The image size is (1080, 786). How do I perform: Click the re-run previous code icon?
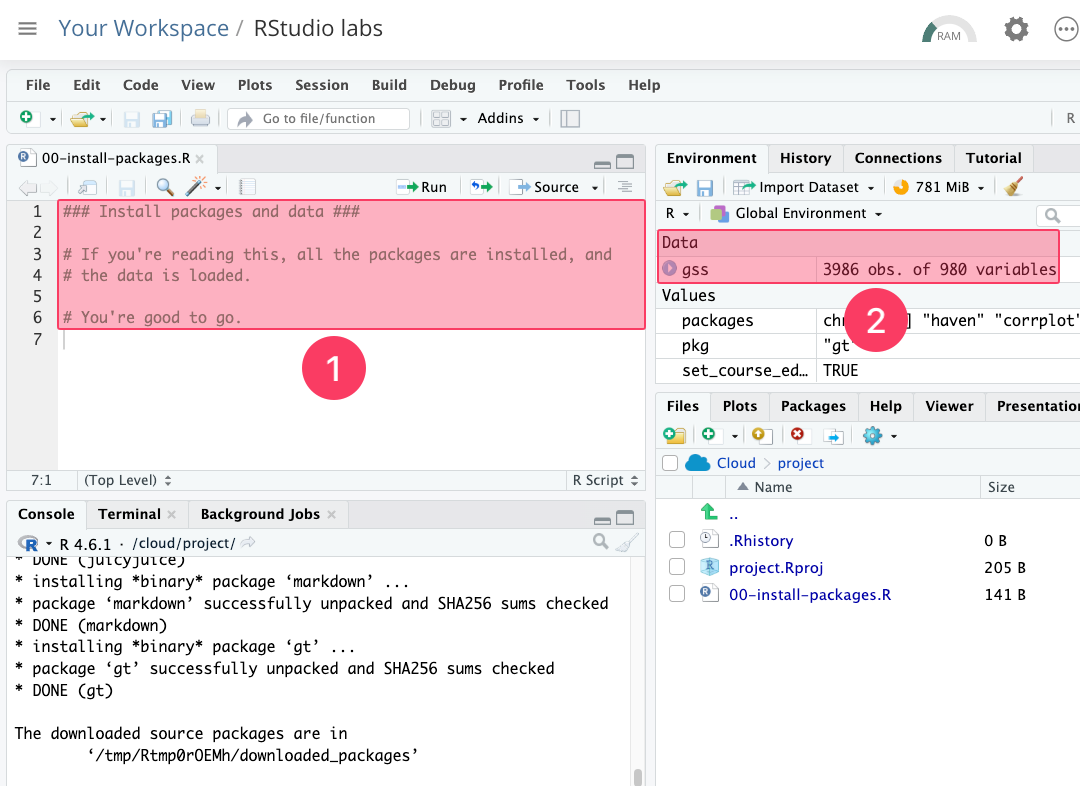[481, 187]
